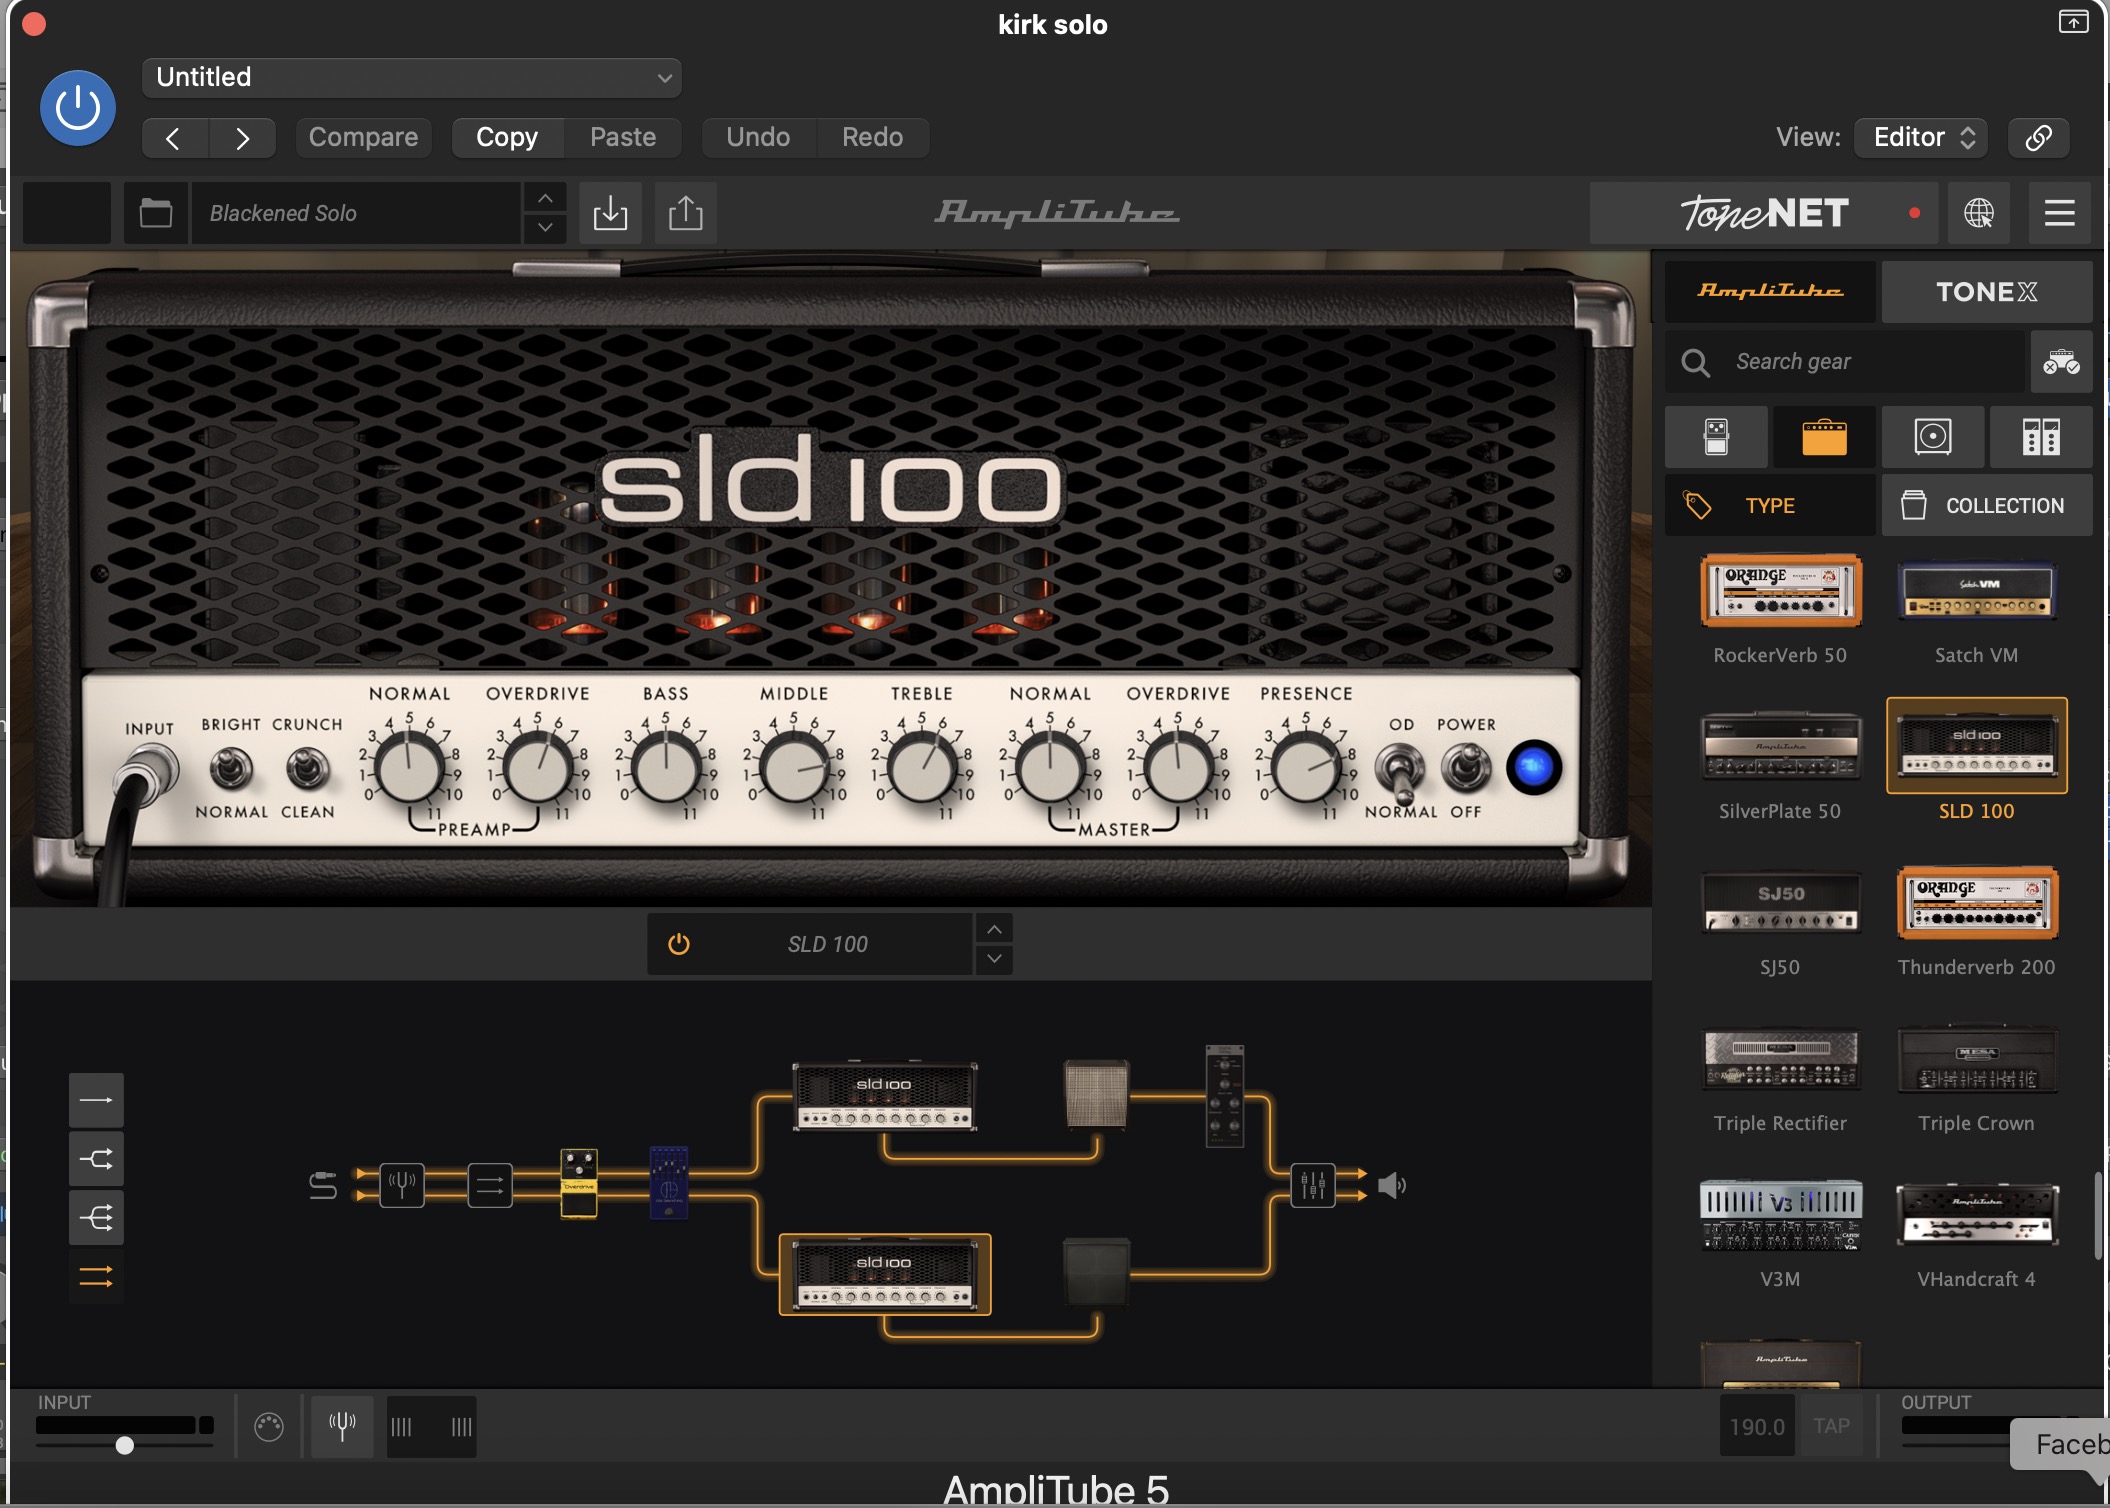Screen dimensions: 2110x1508
Task: Select the RockerVerb 50 amp thumbnail
Action: (x=1781, y=591)
